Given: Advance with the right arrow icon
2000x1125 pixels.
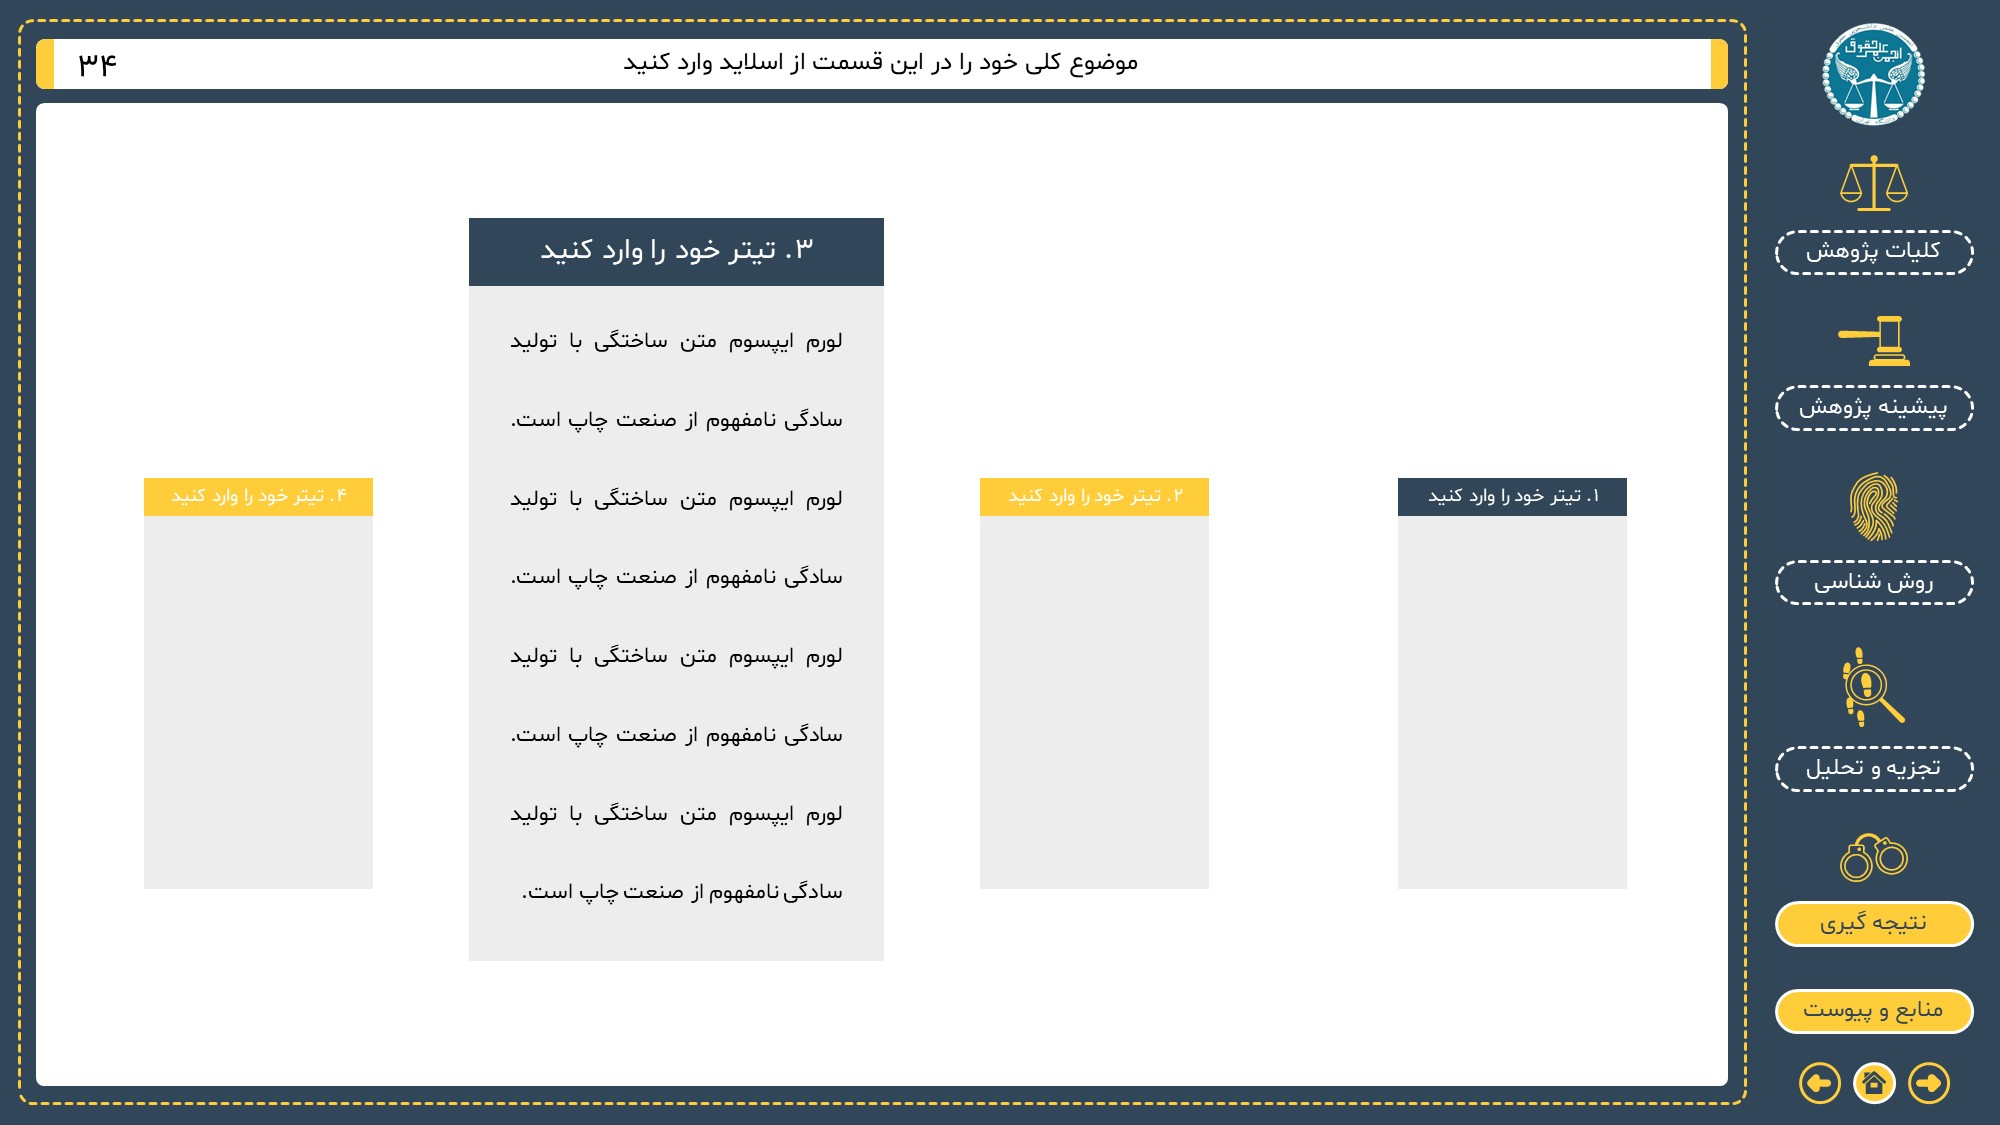Looking at the screenshot, I should pyautogui.click(x=1928, y=1083).
